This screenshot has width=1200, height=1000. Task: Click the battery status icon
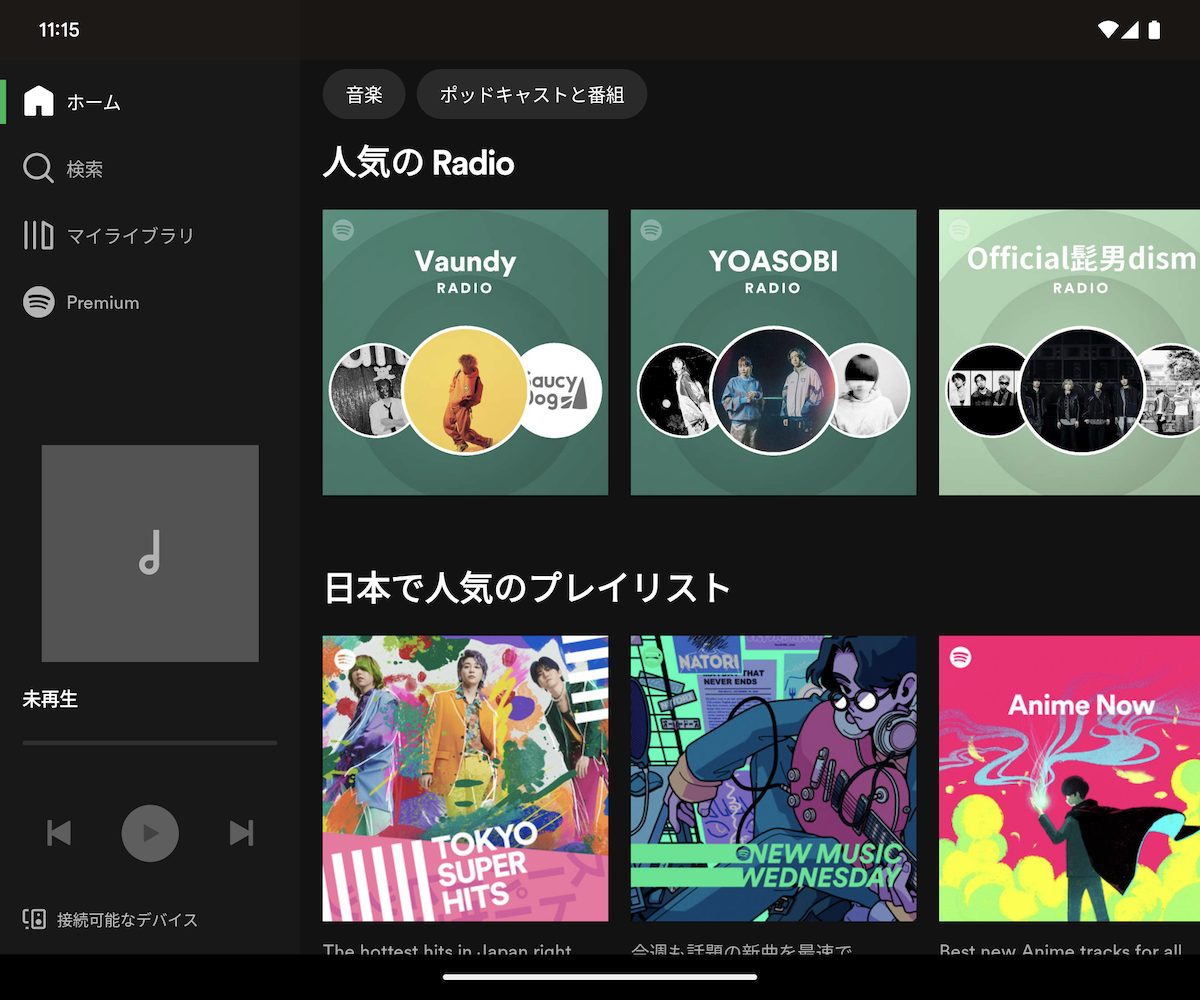[x=1154, y=30]
